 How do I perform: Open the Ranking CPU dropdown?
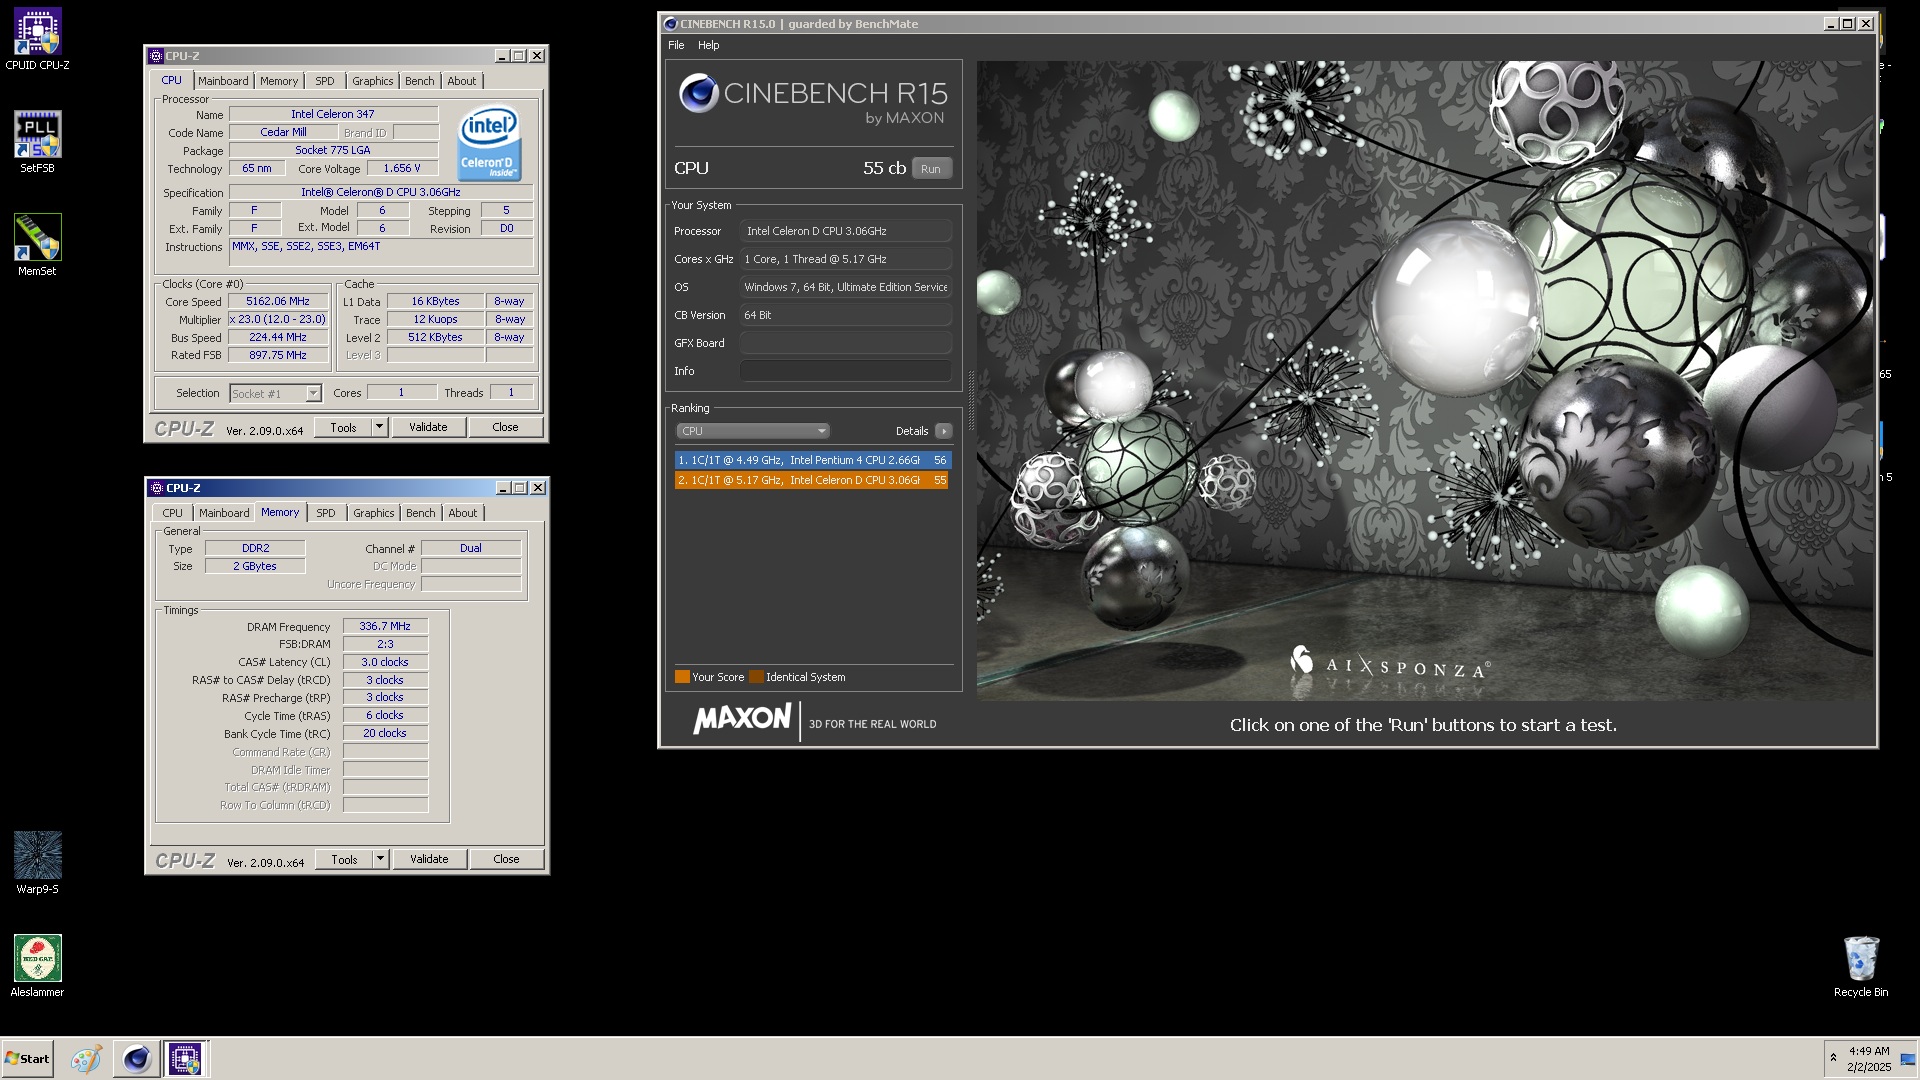(x=753, y=431)
